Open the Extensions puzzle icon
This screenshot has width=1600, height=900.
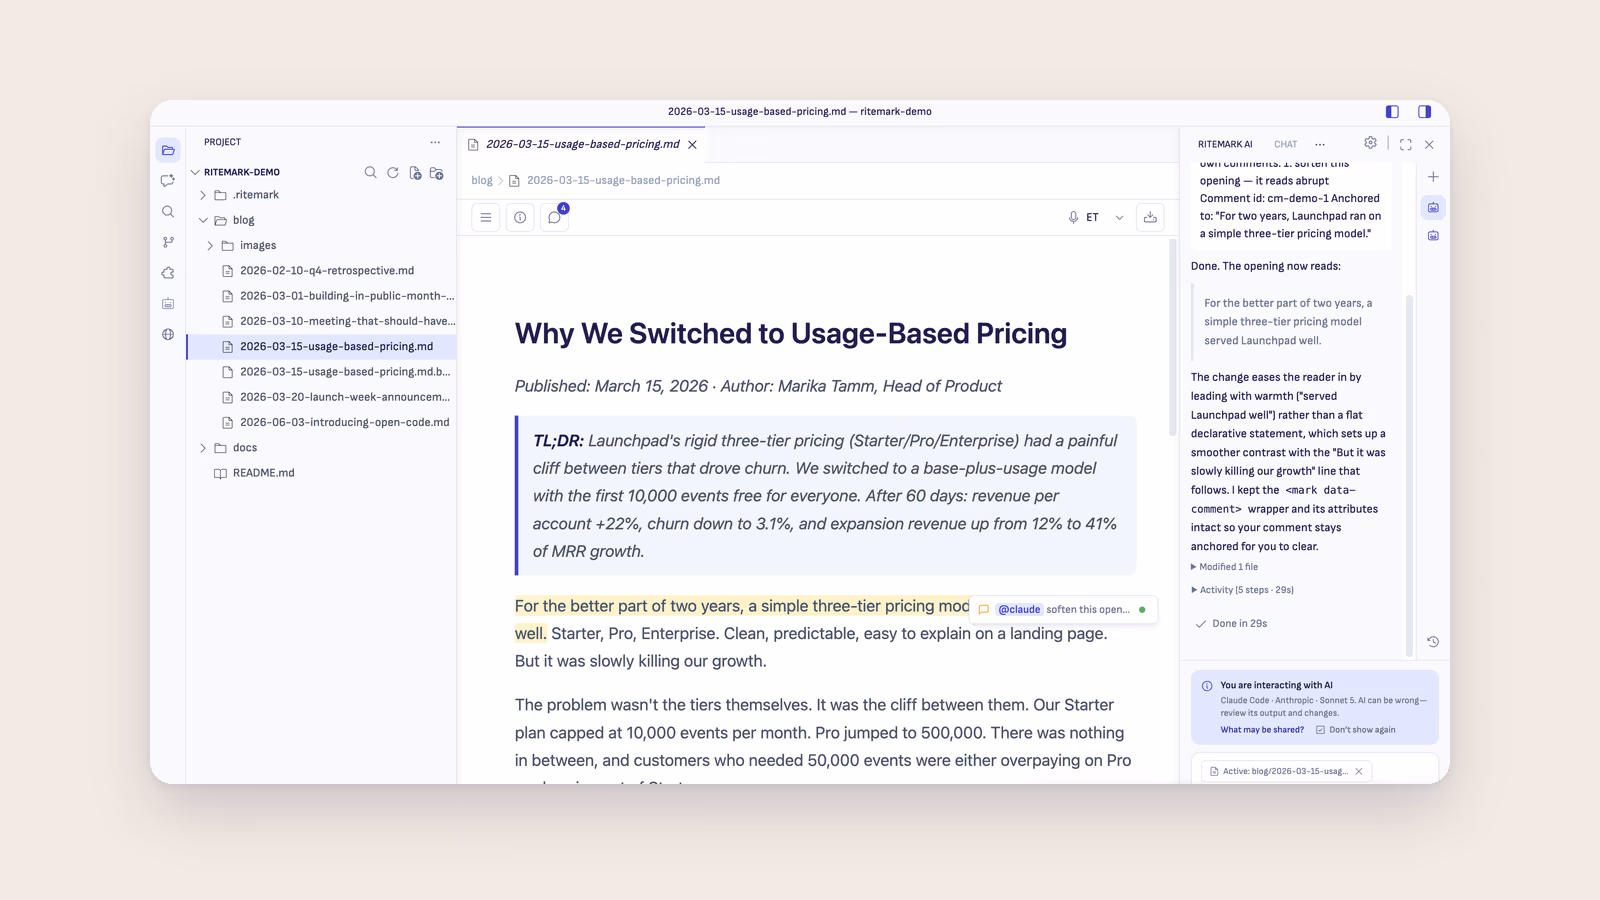[x=168, y=273]
